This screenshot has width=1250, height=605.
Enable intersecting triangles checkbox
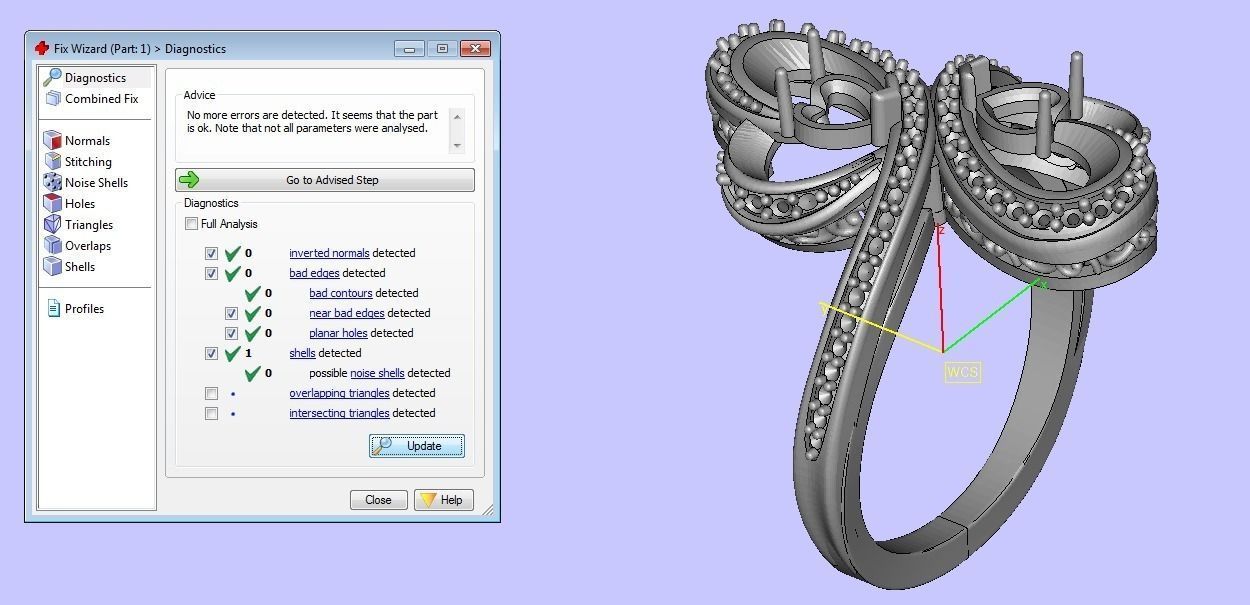click(x=211, y=413)
